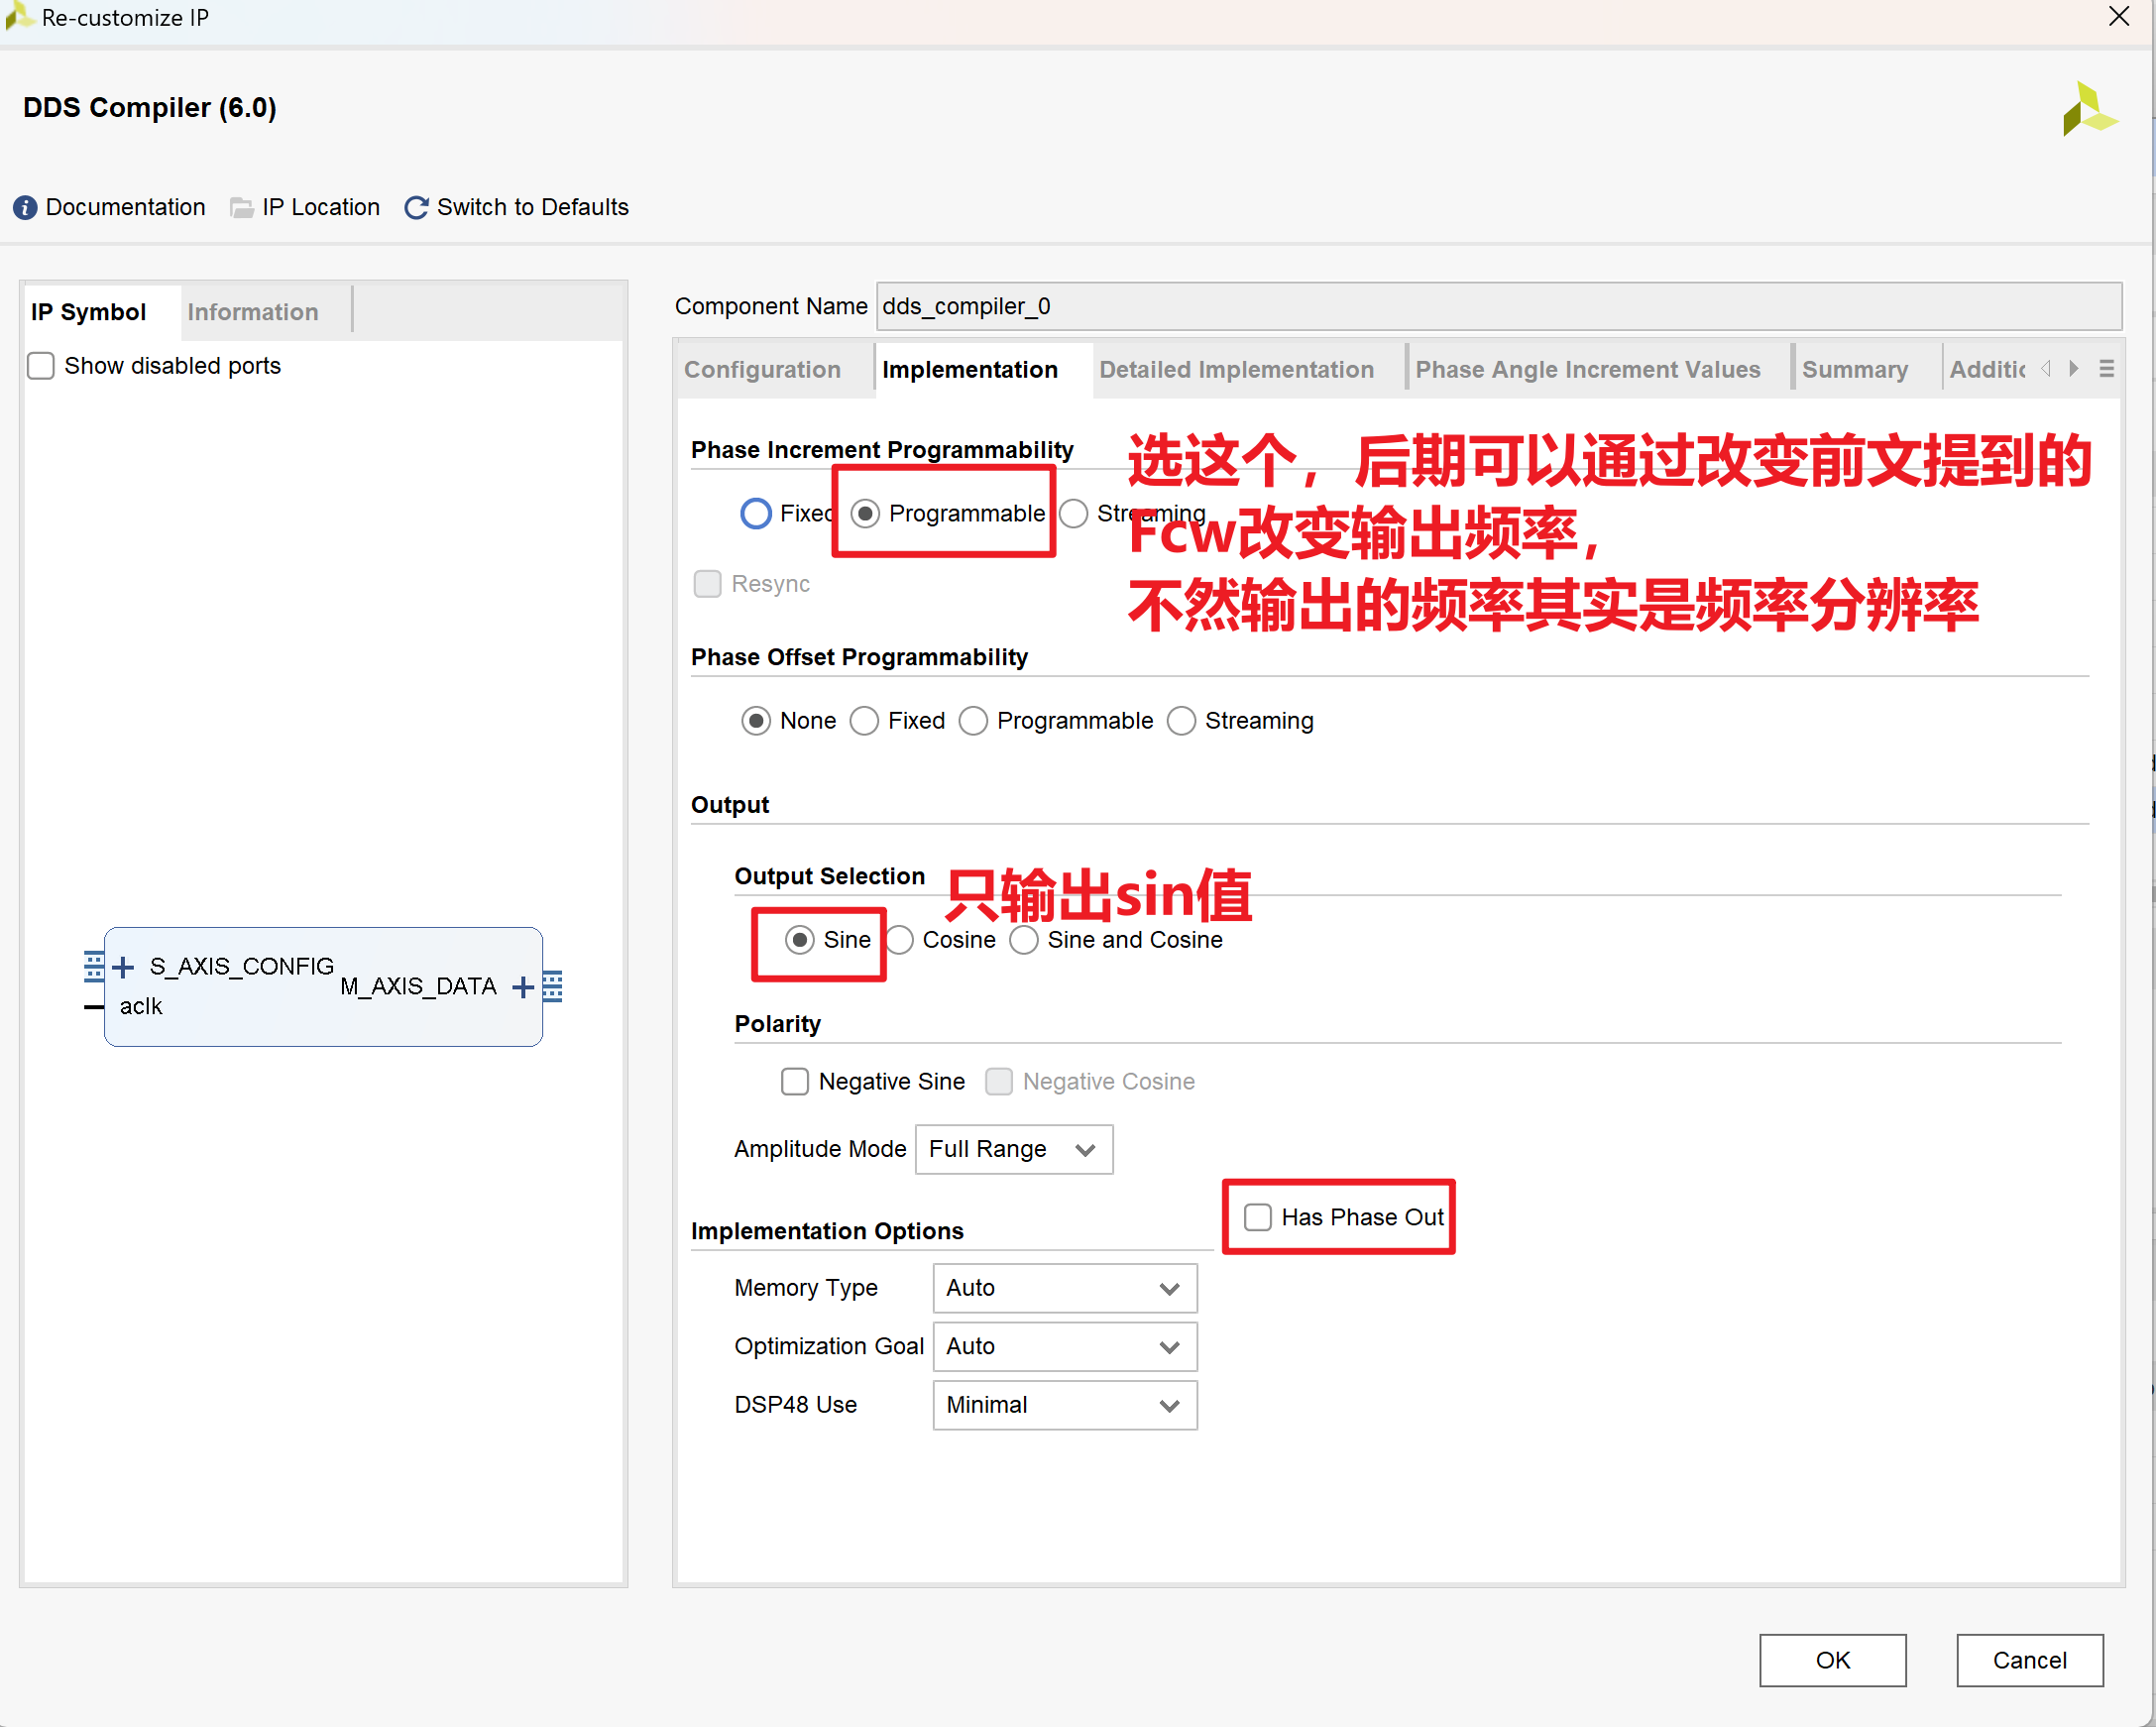Select Programmable phase increment option
The height and width of the screenshot is (1727, 2156).
coord(865,513)
